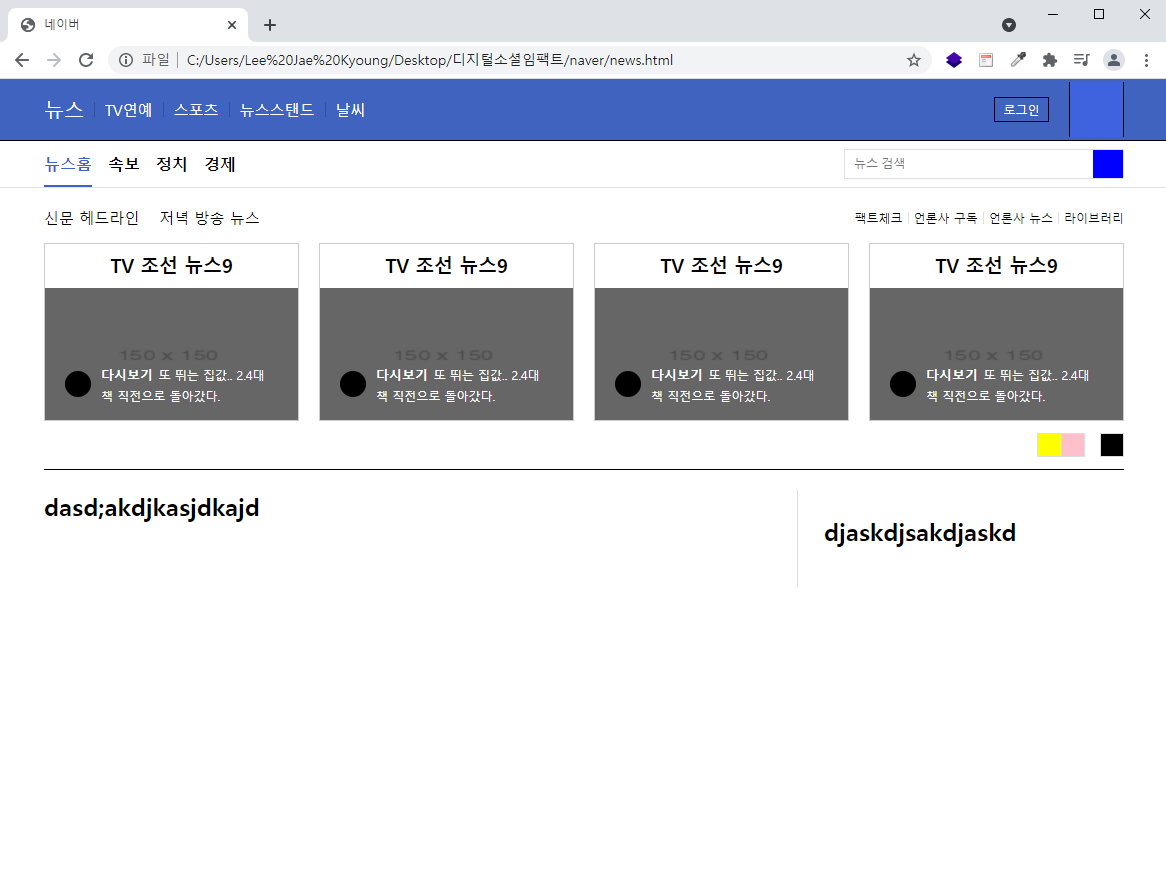Viewport: 1166px width, 884px height.
Task: Select the 뉴스홈 tab
Action: coord(68,164)
